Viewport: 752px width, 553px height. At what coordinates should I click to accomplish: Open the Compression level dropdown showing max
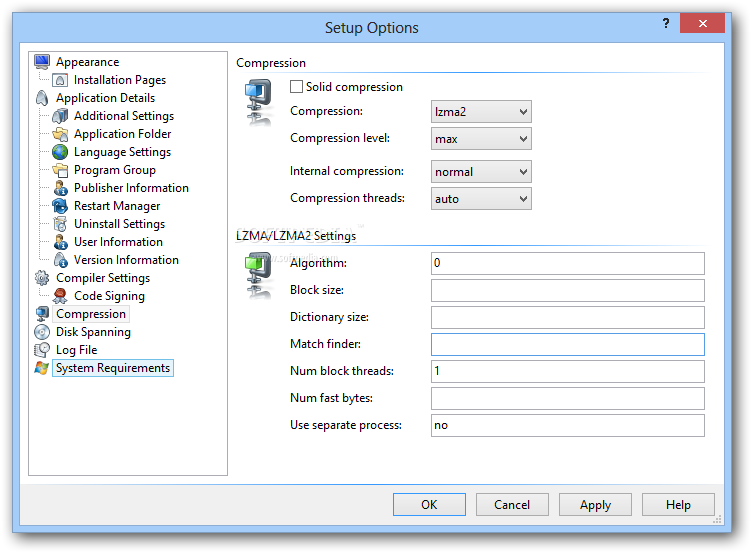481,139
